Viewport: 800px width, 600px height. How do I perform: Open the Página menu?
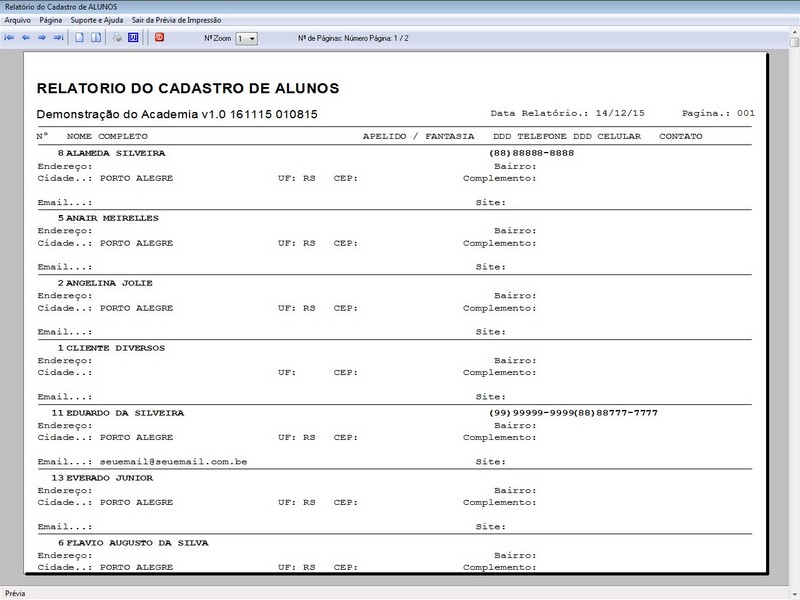(x=51, y=20)
